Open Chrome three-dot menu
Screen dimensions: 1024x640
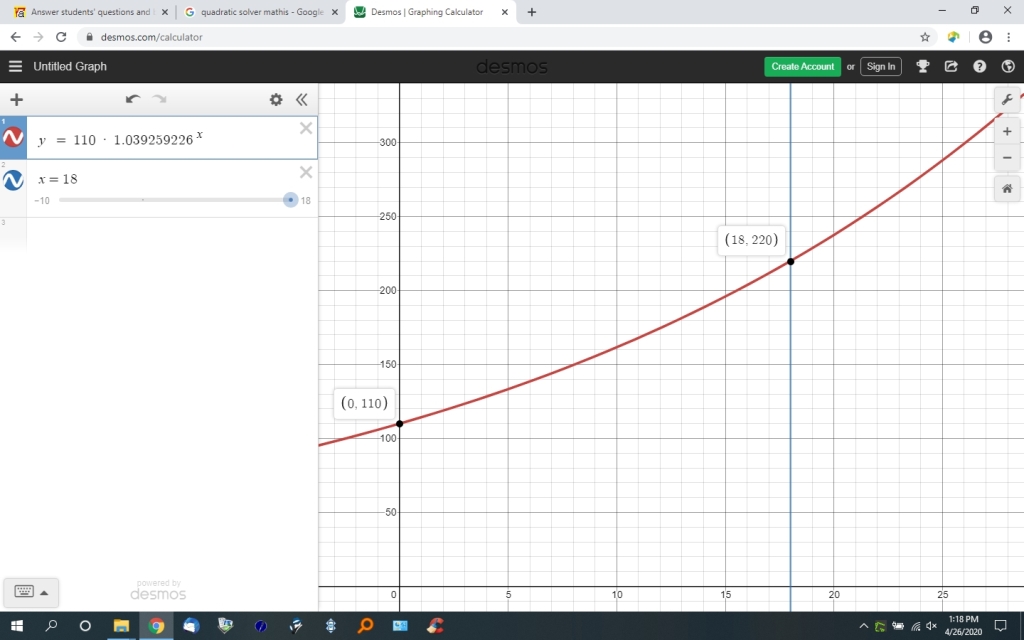pos(1009,37)
